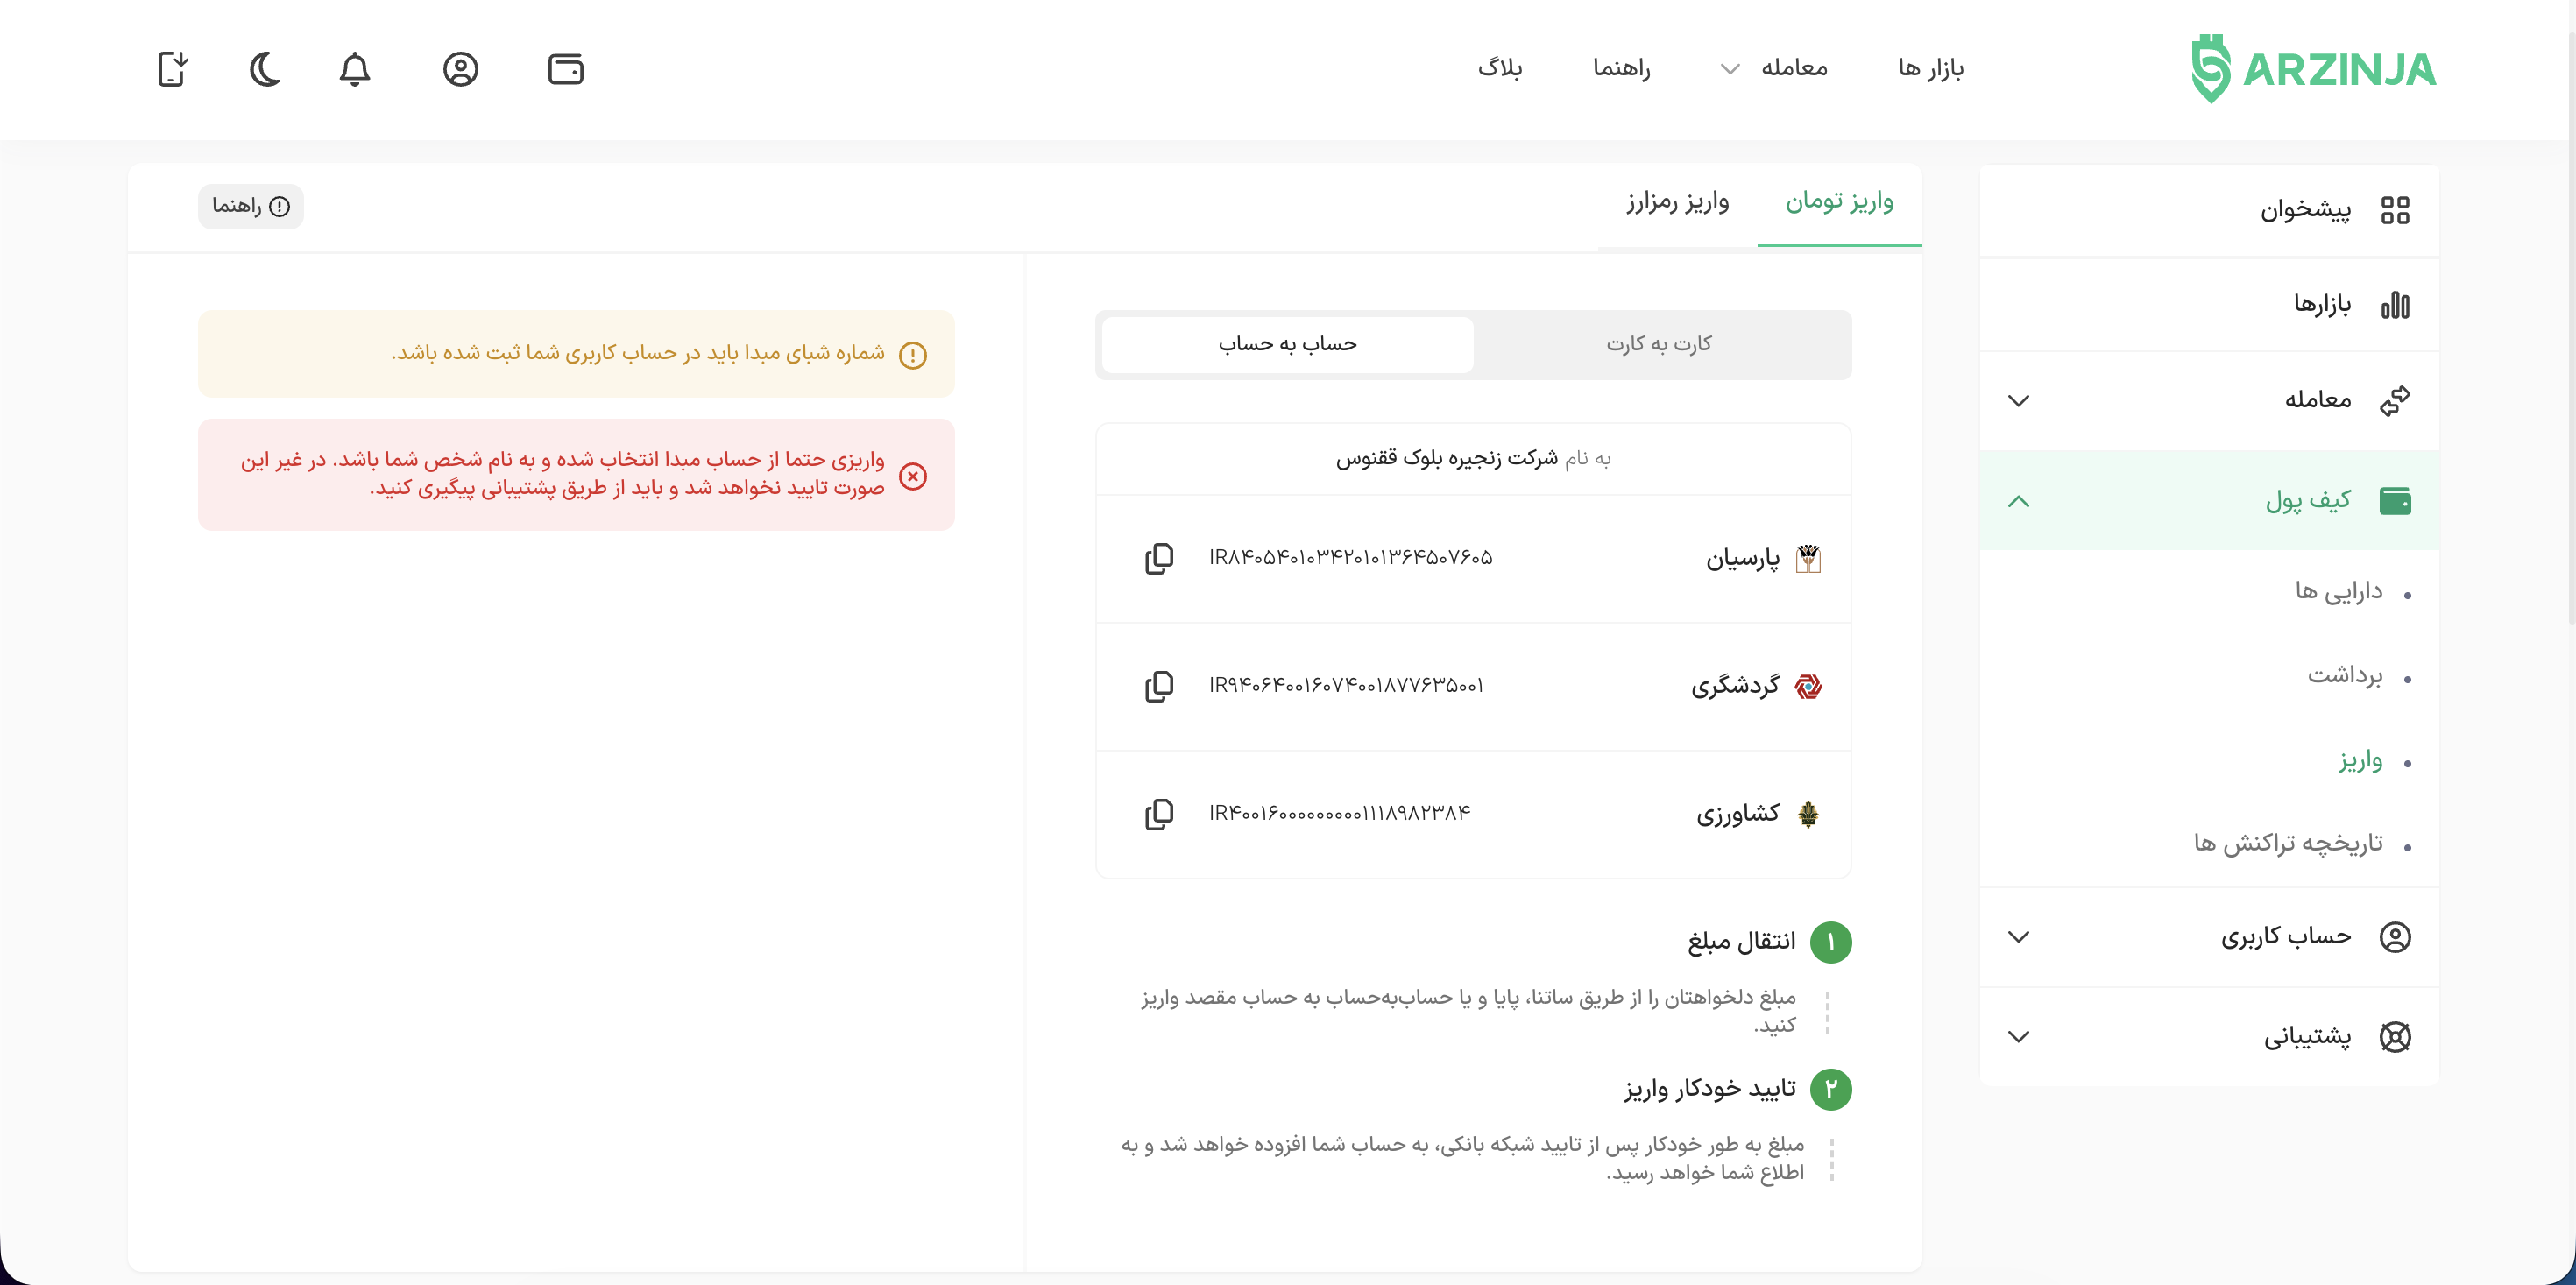The width and height of the screenshot is (2576, 1285).
Task: Click the کیف پول wallet sidebar icon
Action: [2395, 500]
